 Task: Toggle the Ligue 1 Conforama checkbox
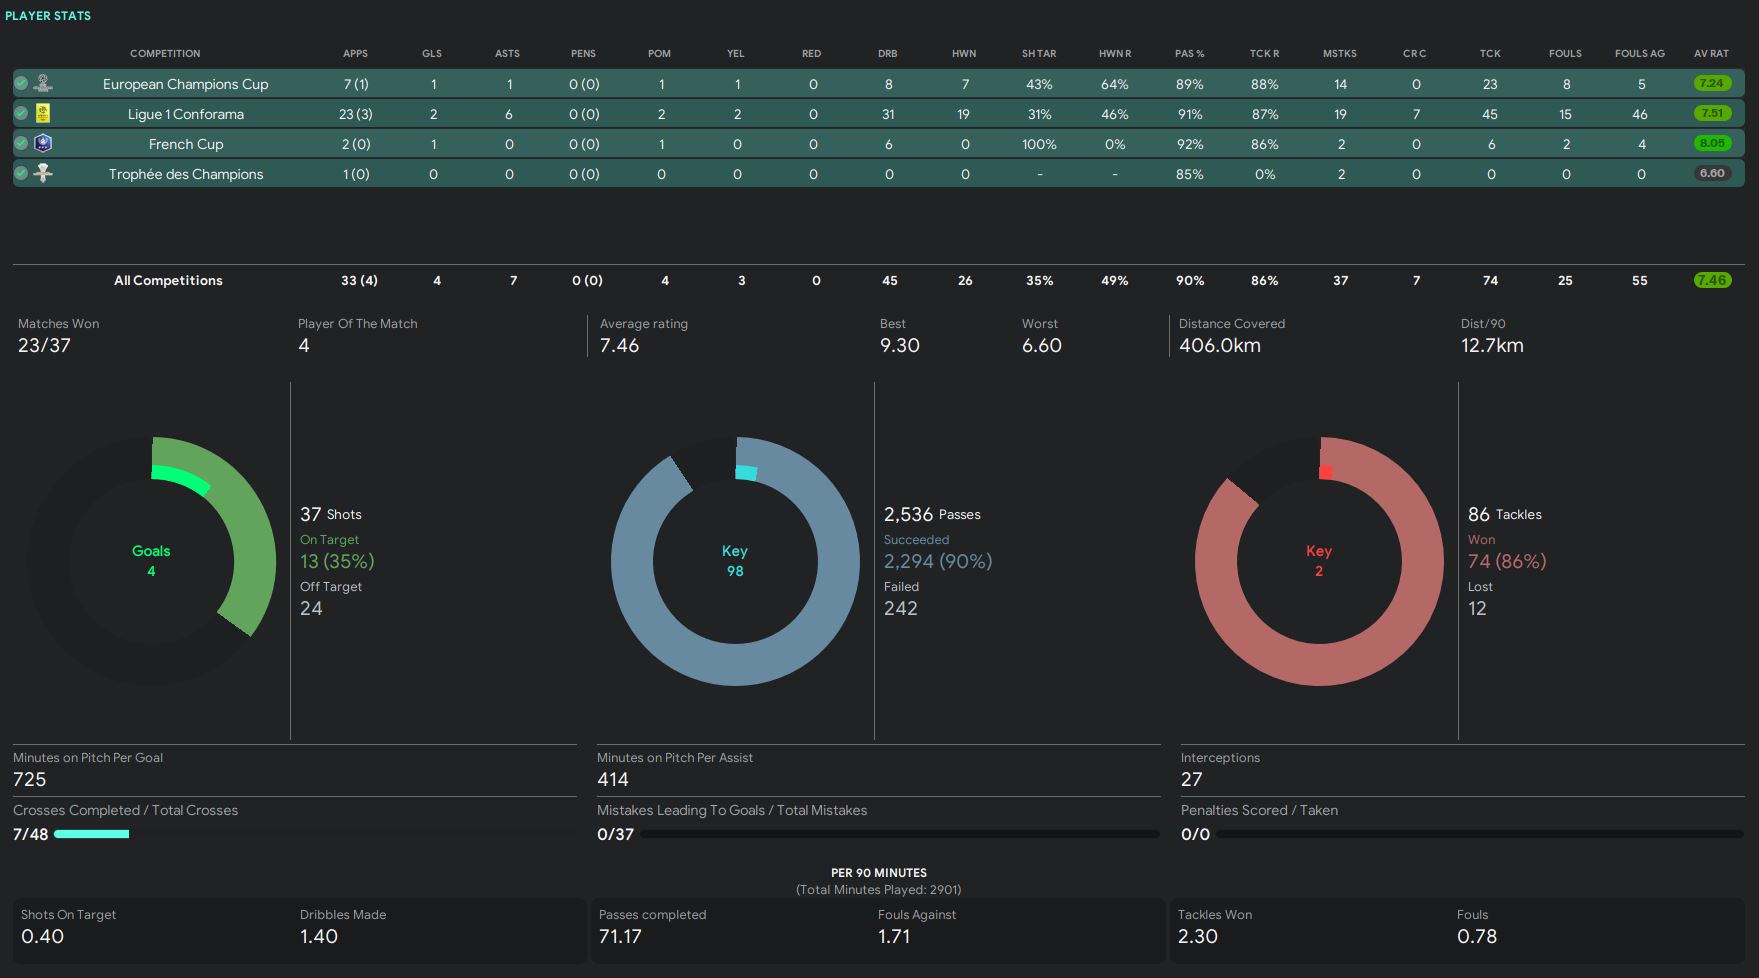tap(21, 114)
